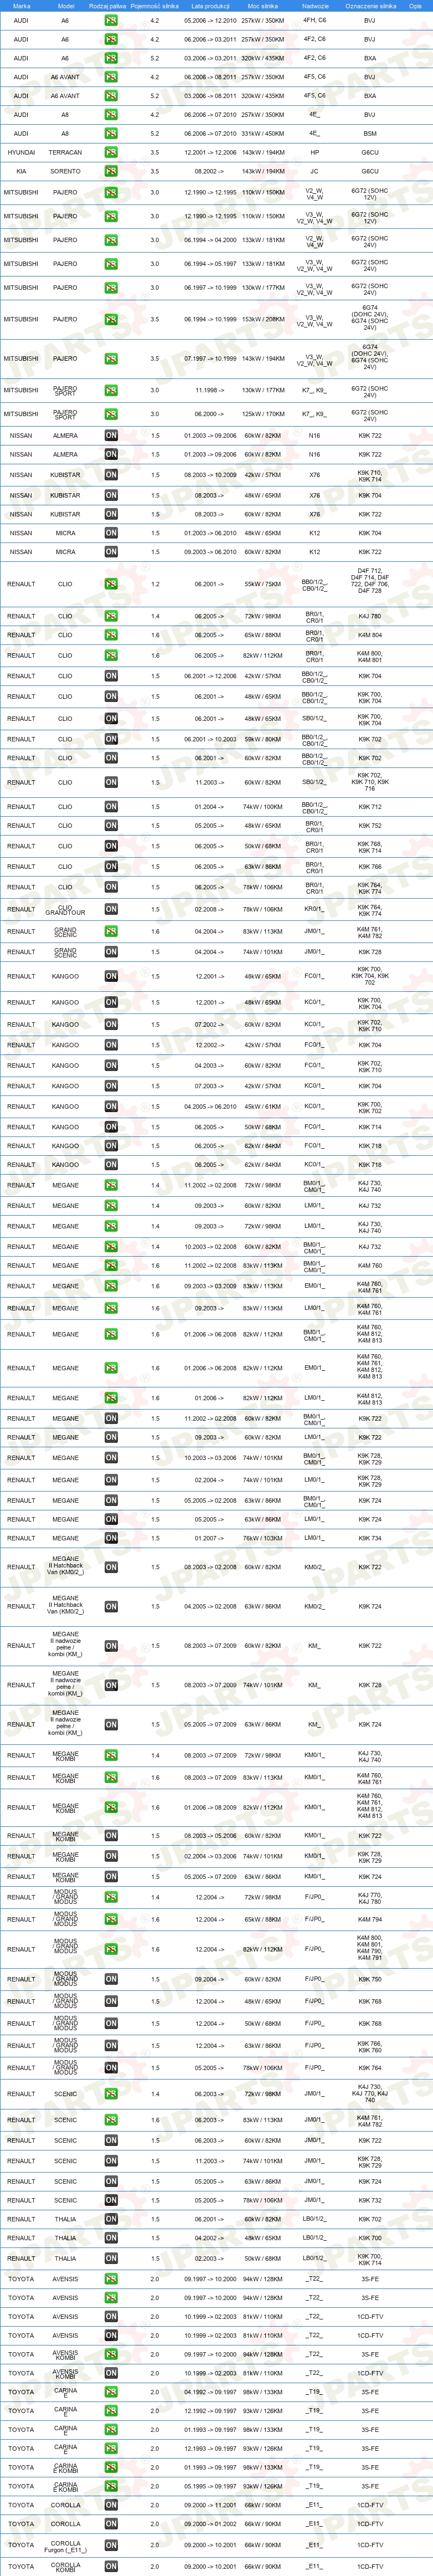Click the petrol icon for Avensis Kombi 3S-FE row
This screenshot has width=433, height=2576.
click(111, 2354)
